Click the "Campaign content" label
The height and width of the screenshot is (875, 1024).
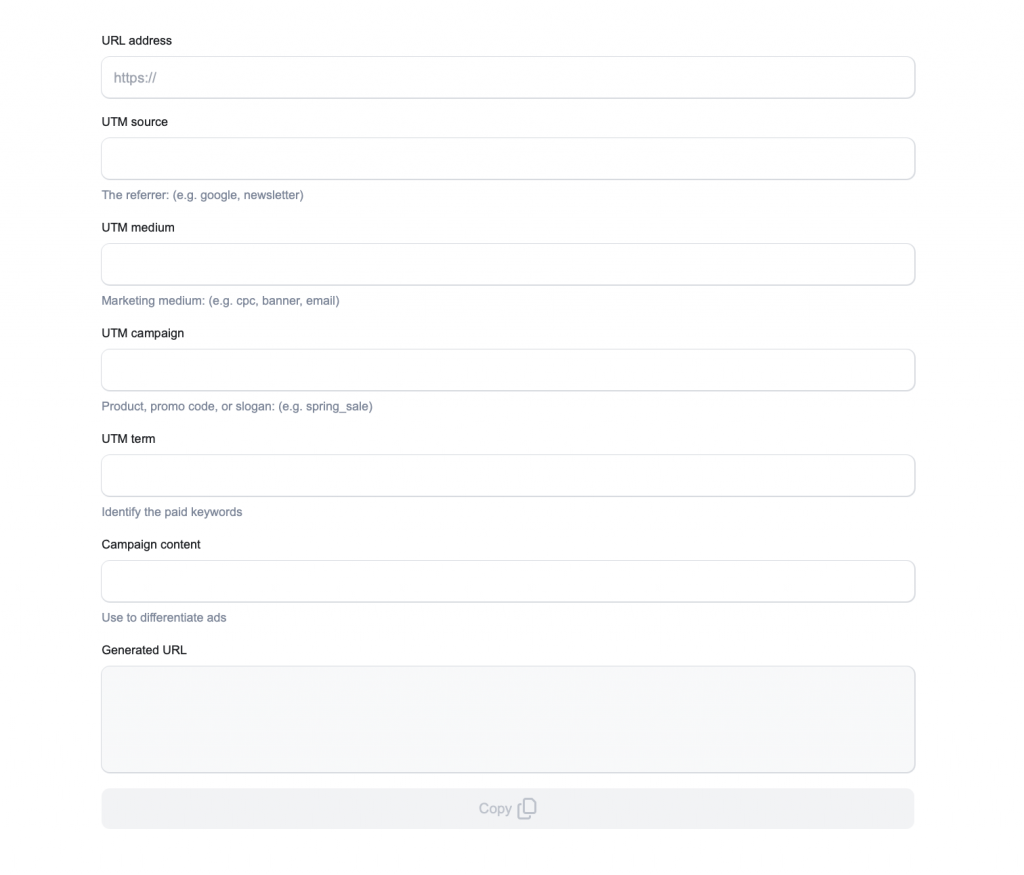pos(151,545)
